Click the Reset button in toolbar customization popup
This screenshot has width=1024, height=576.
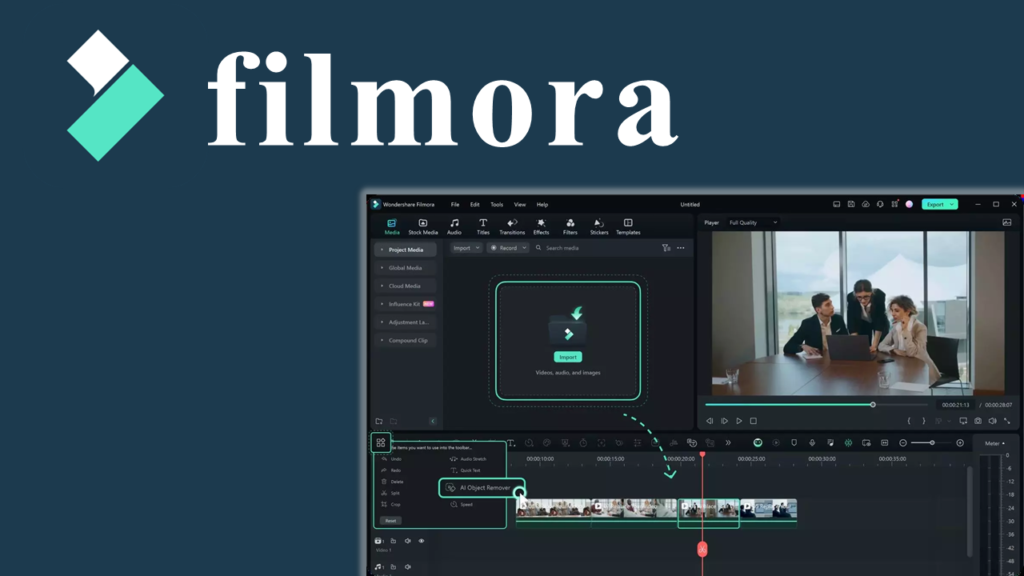pyautogui.click(x=391, y=520)
